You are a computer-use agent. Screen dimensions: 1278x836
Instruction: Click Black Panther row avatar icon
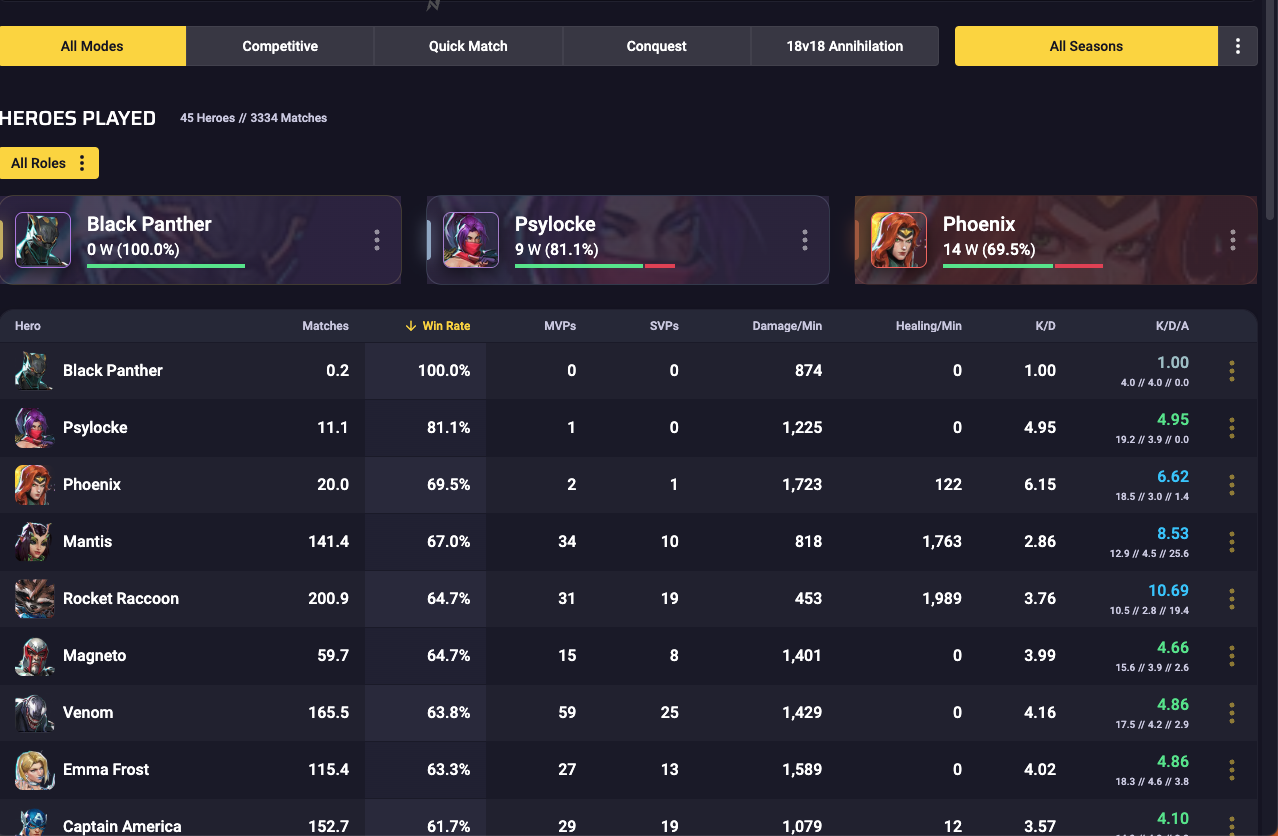(x=34, y=371)
